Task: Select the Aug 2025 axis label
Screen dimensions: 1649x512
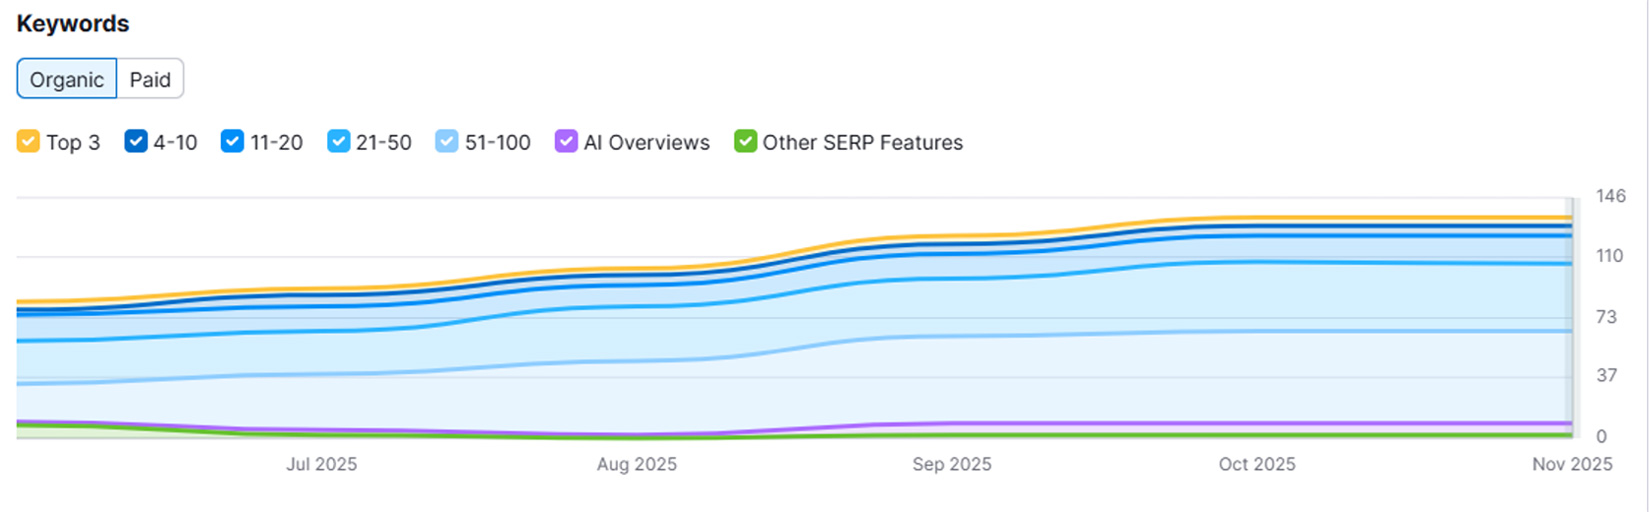Action: (x=637, y=464)
